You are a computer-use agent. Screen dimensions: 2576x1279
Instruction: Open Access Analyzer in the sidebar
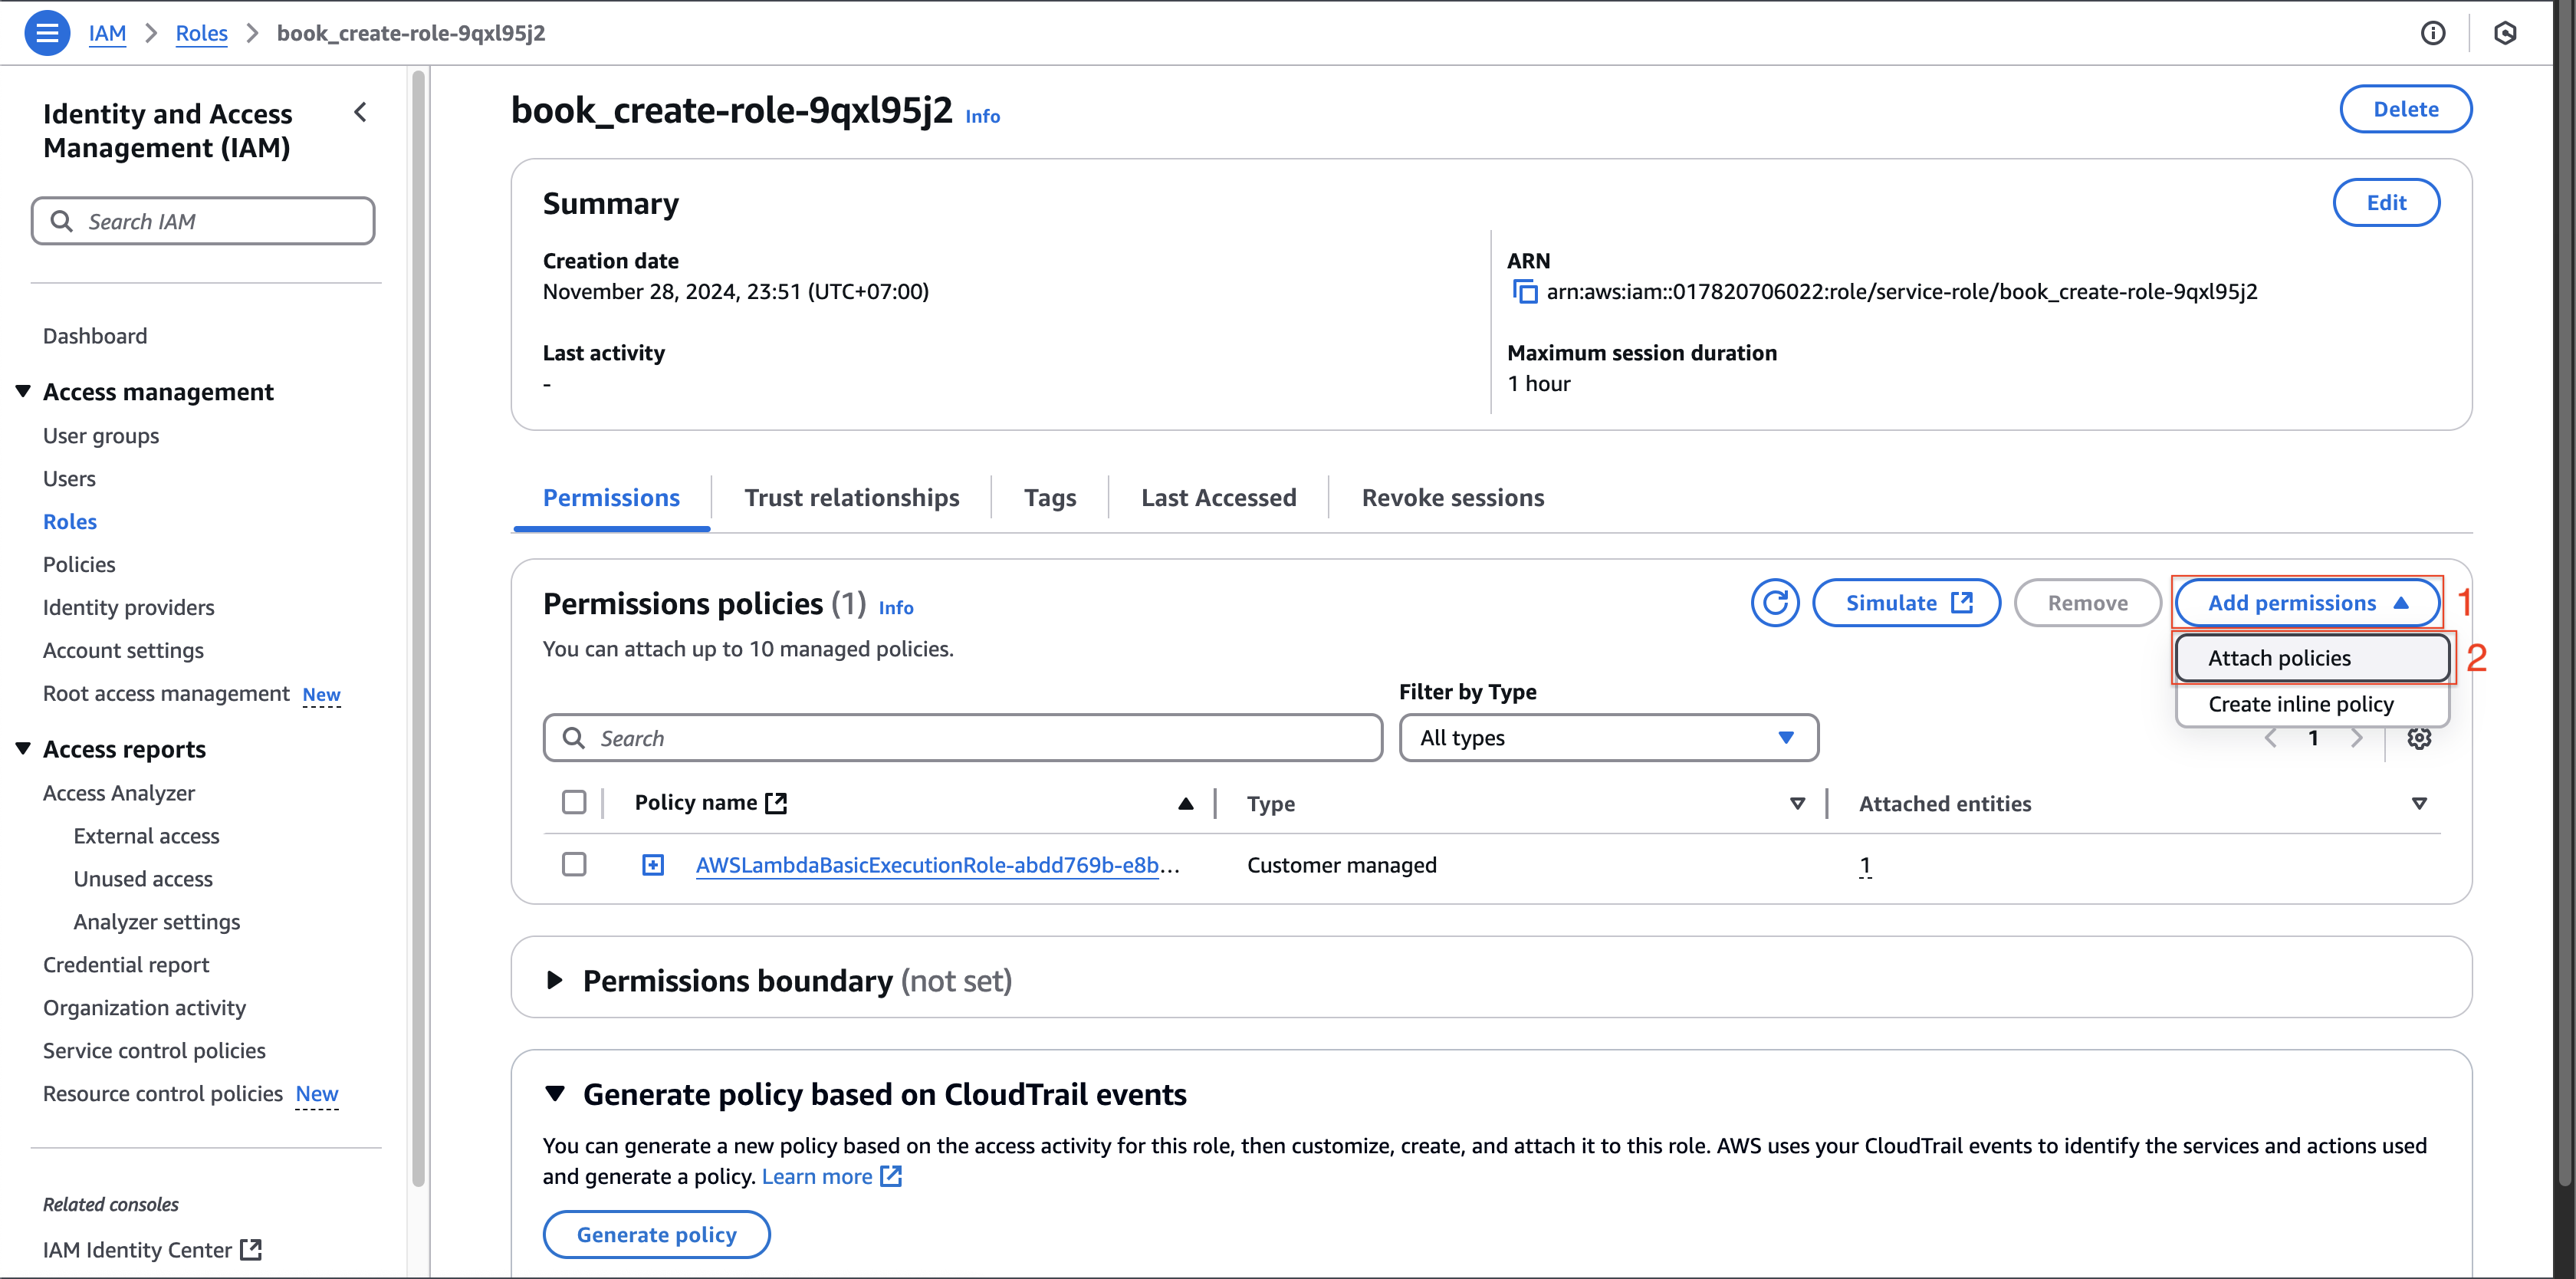119,793
